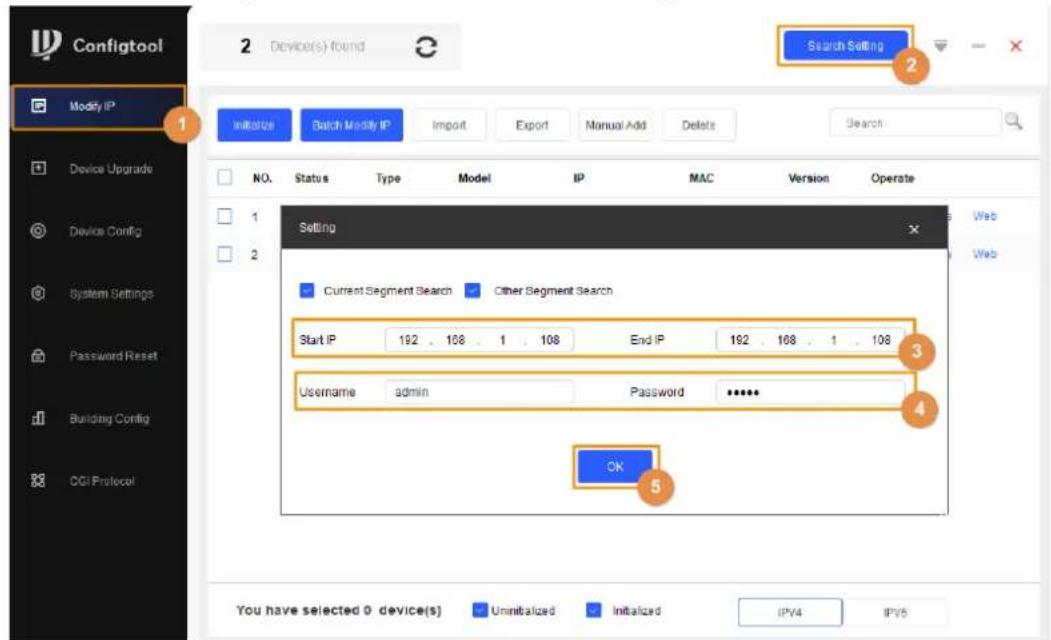Switch to the IPV6 tab
The height and width of the screenshot is (640, 1051).
895,612
